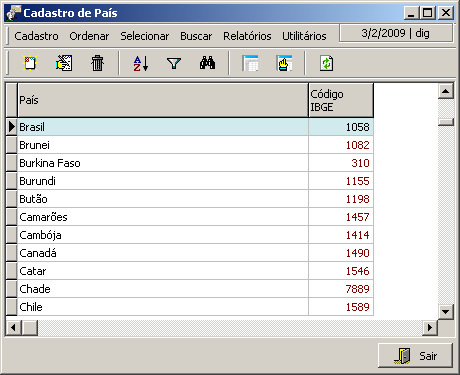
Task: Click the new record toolbar icon
Action: [30, 63]
